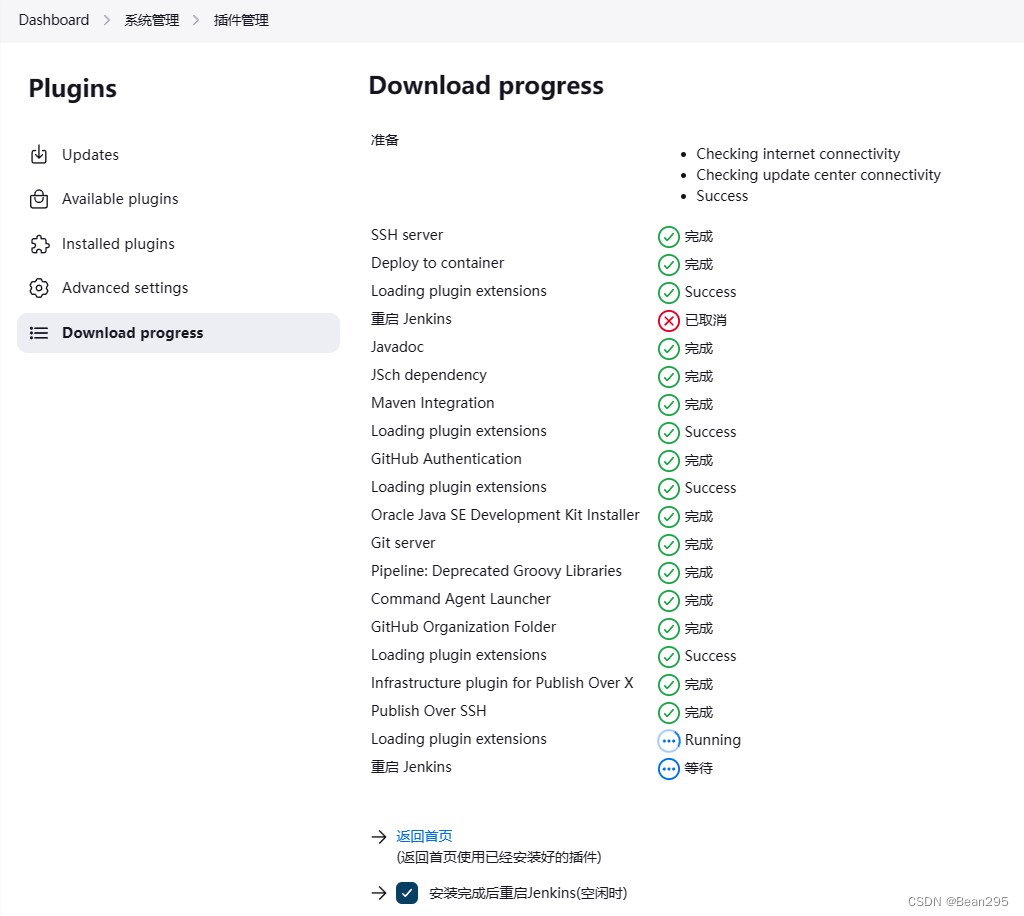The height and width of the screenshot is (916, 1024).
Task: Go to the Installed plugins section
Action: click(118, 244)
